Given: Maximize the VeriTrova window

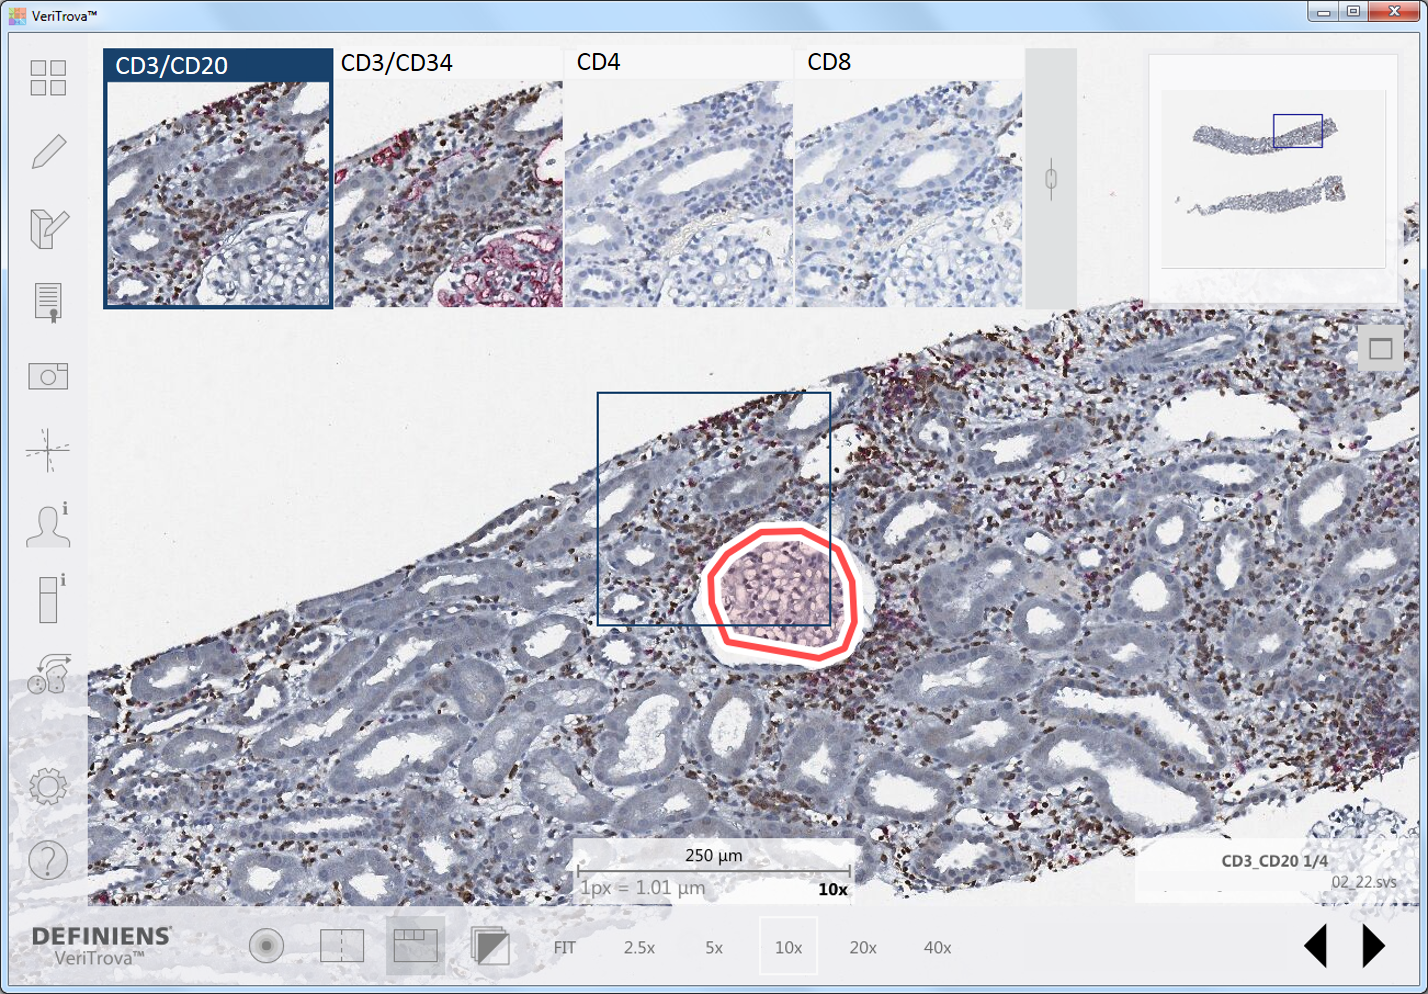Looking at the screenshot, I should coord(1354,12).
